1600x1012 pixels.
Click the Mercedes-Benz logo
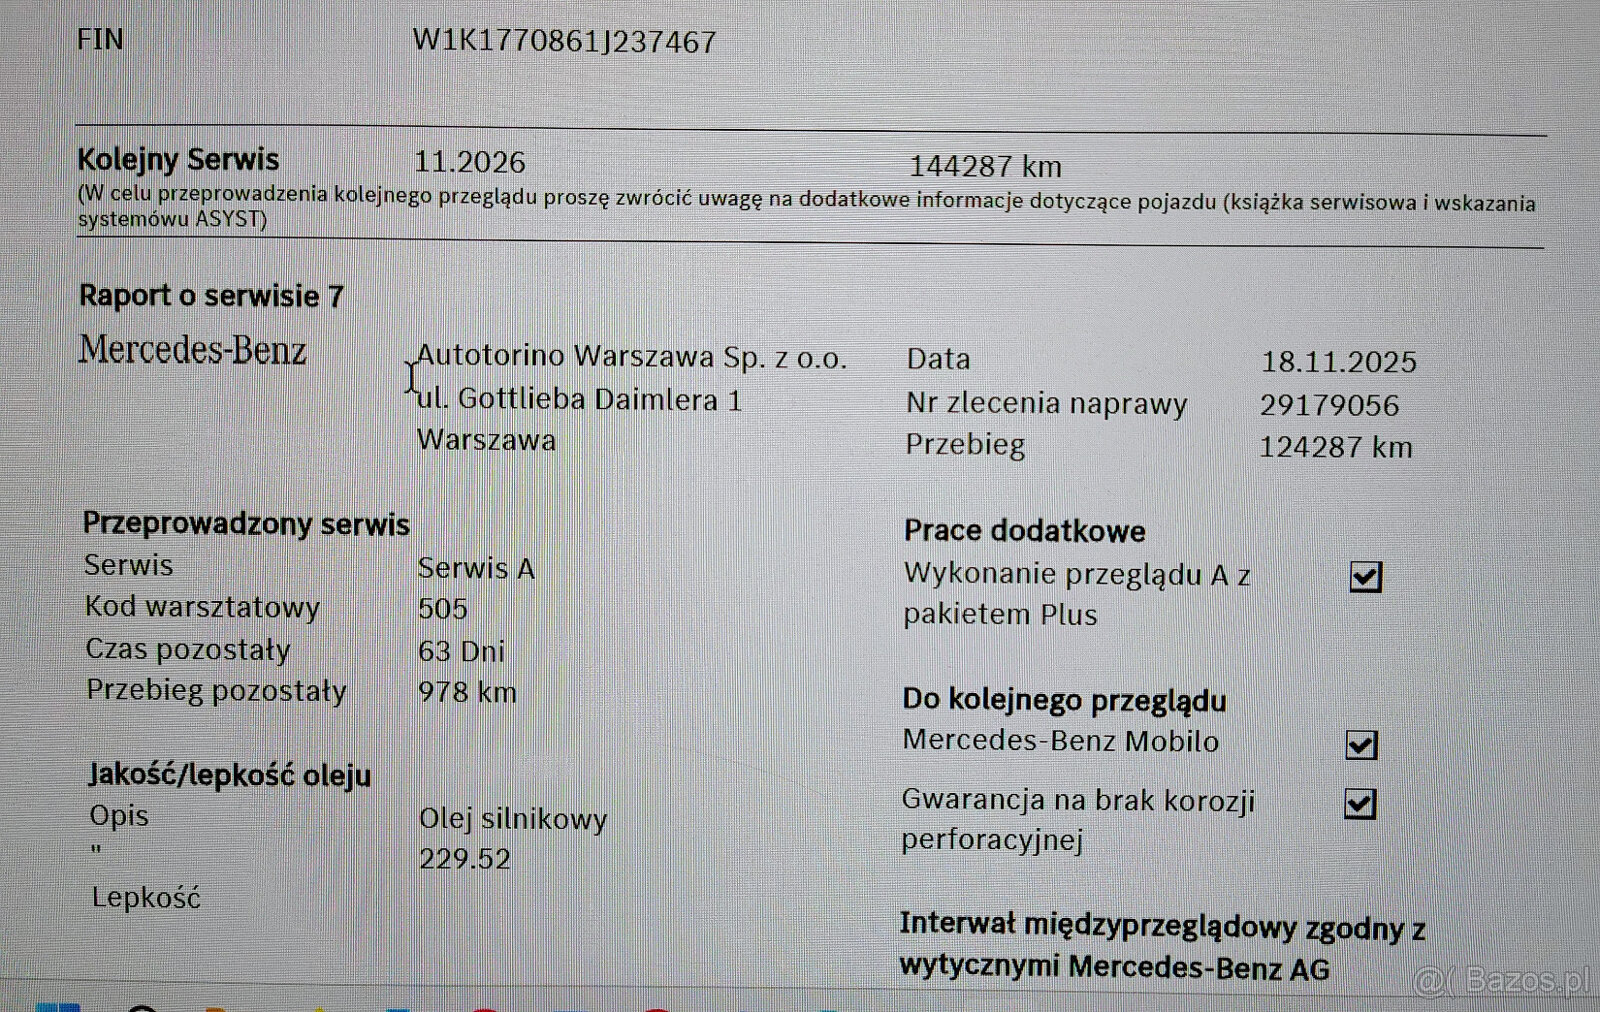(x=192, y=351)
